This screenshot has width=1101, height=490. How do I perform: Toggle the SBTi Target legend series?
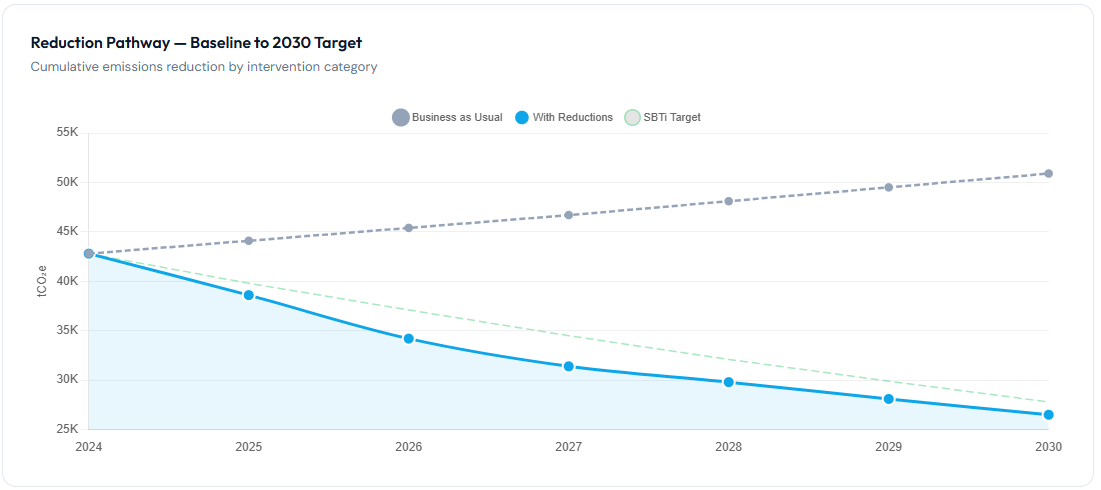point(663,117)
